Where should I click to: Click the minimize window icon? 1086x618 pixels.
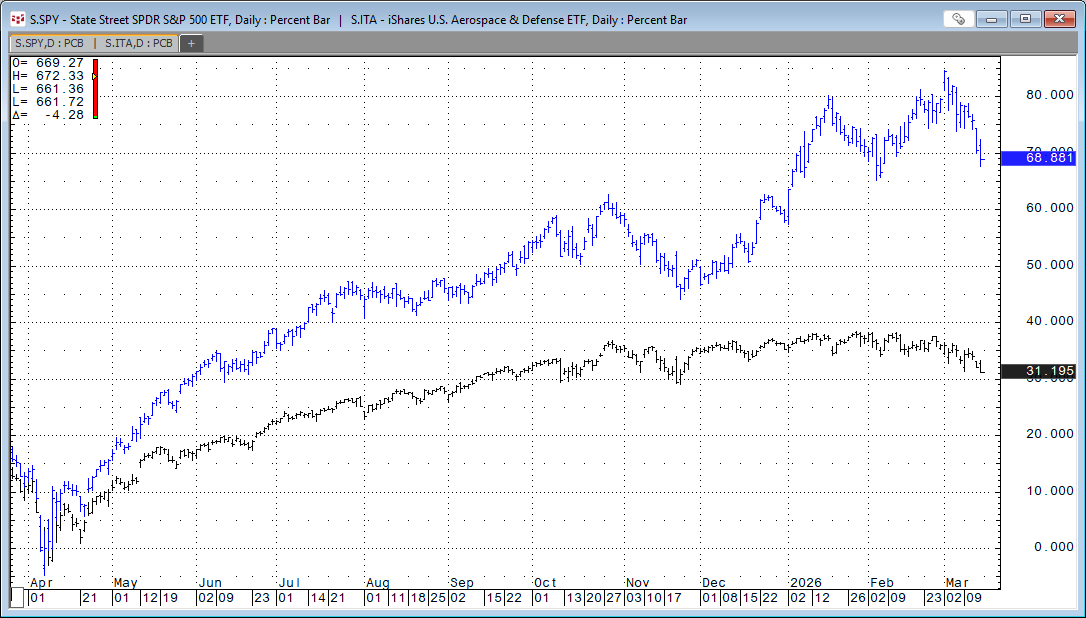(991, 18)
